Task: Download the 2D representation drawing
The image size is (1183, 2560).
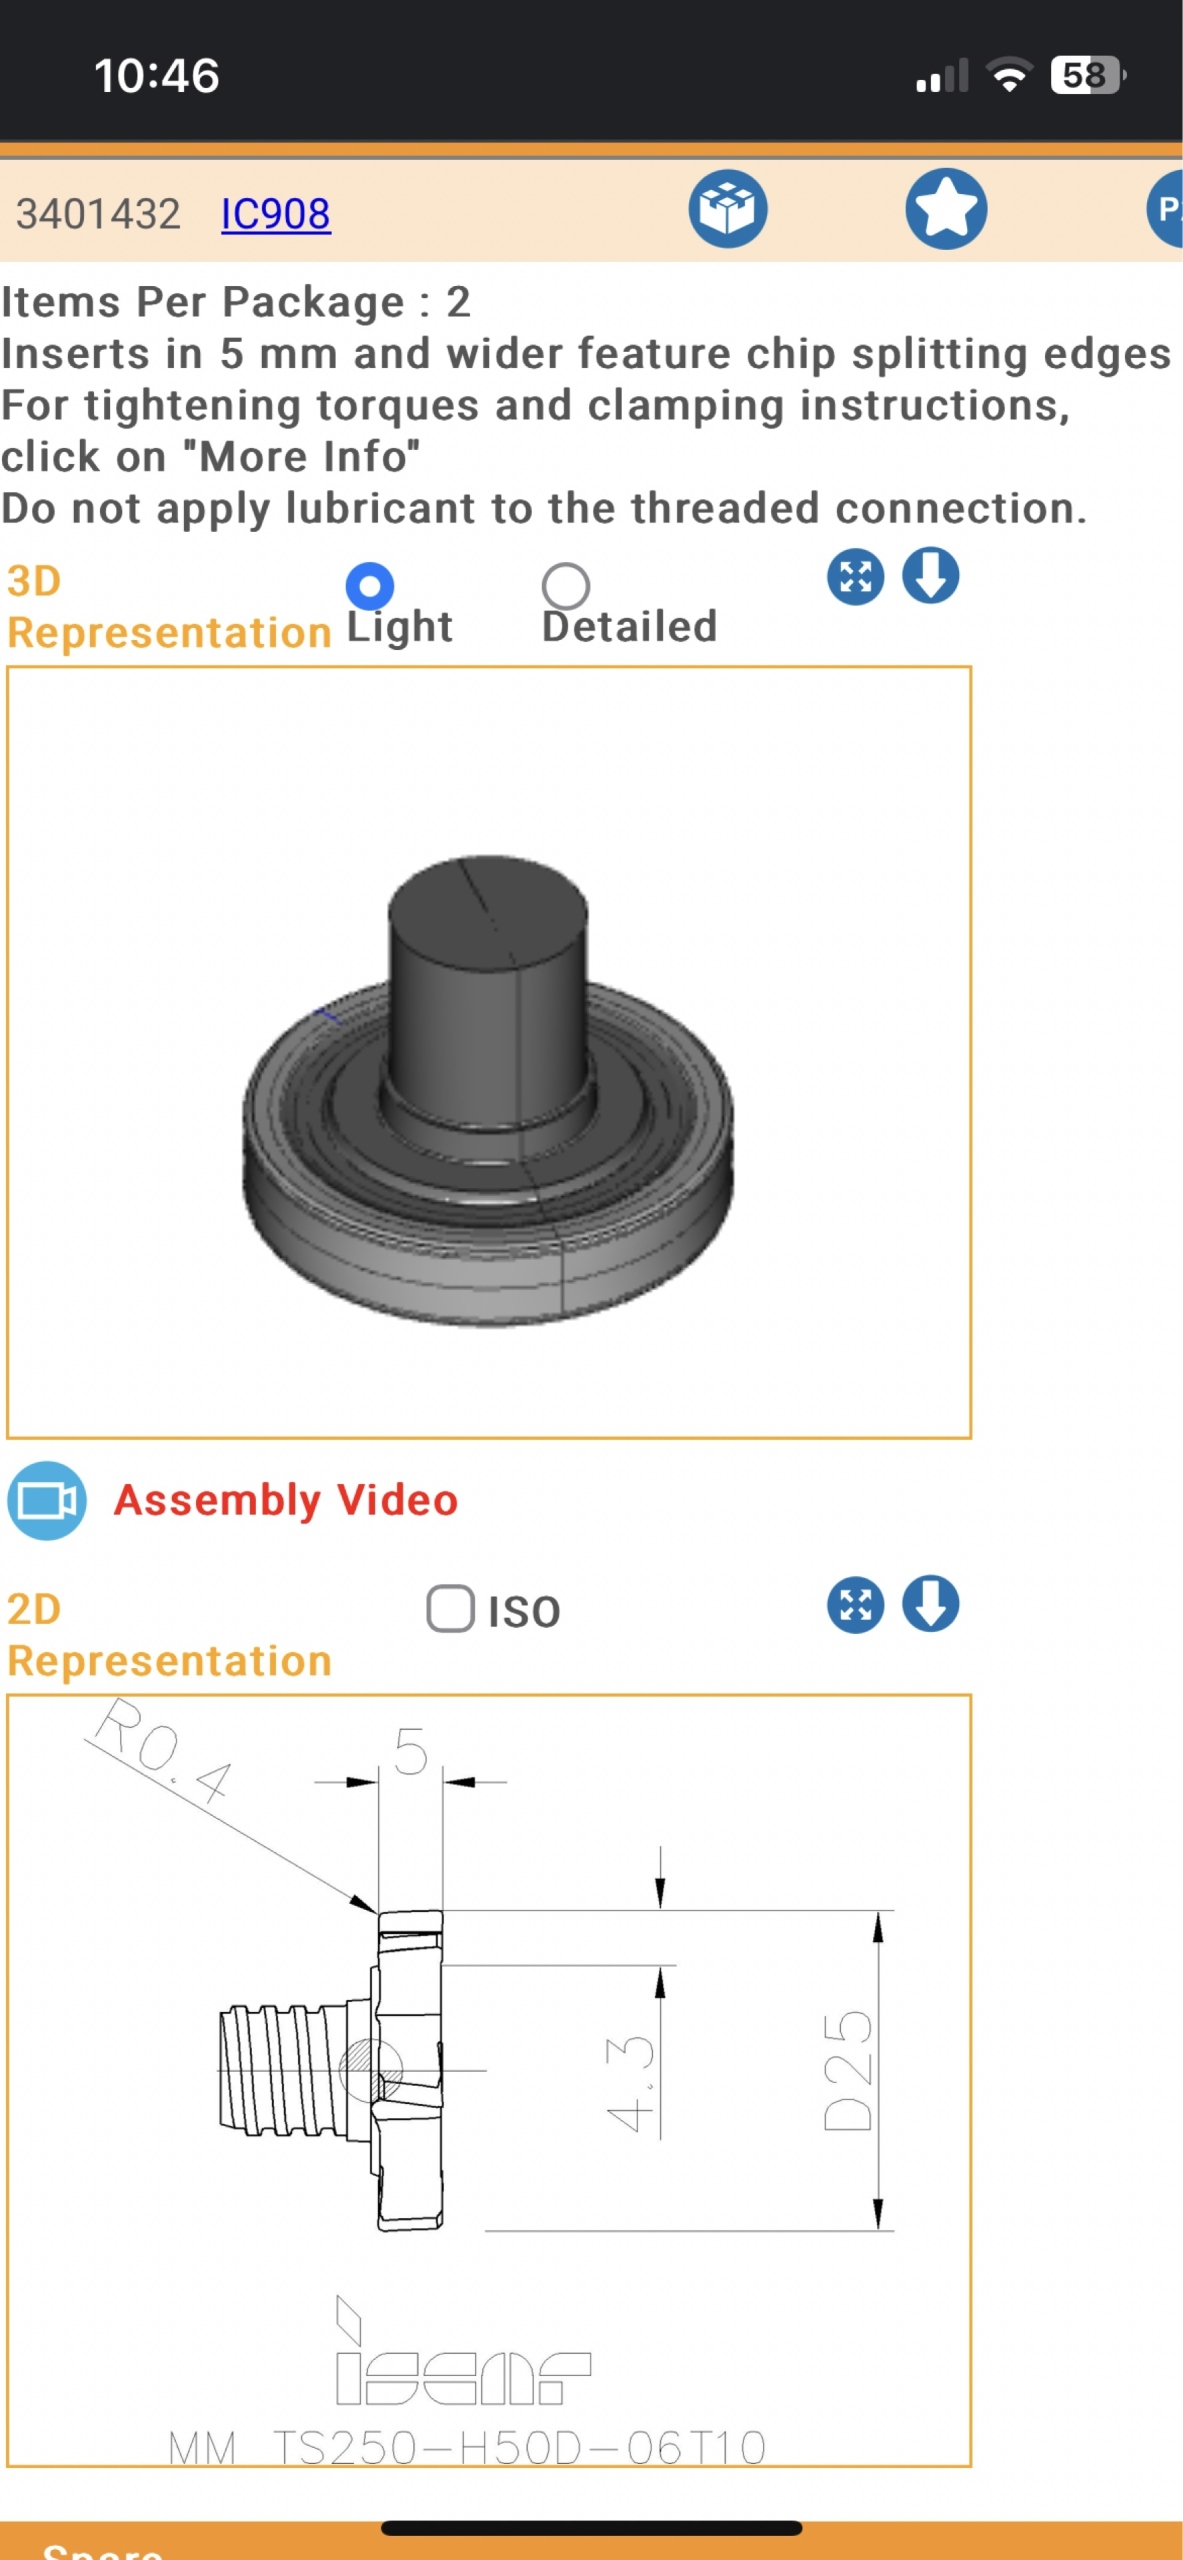Action: 931,1604
